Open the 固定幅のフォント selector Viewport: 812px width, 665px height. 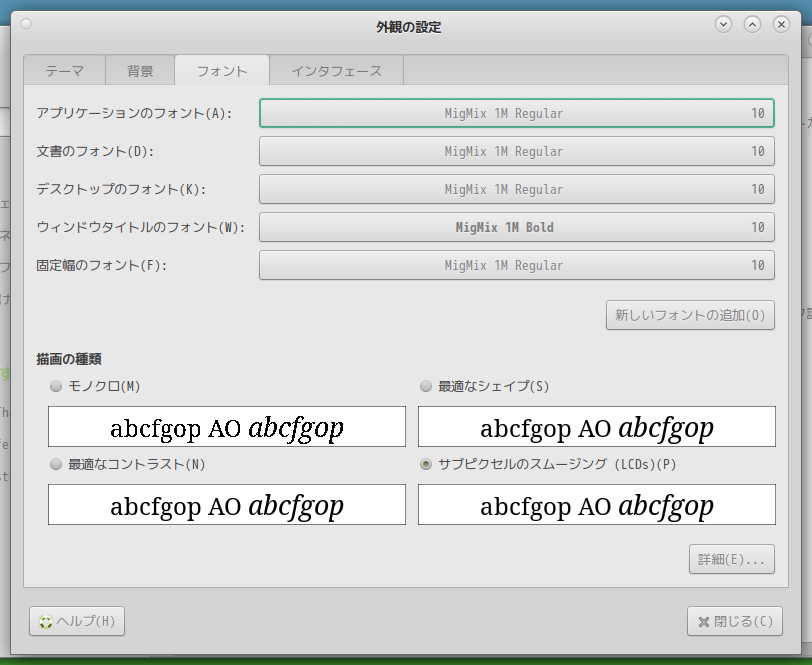(x=517, y=265)
